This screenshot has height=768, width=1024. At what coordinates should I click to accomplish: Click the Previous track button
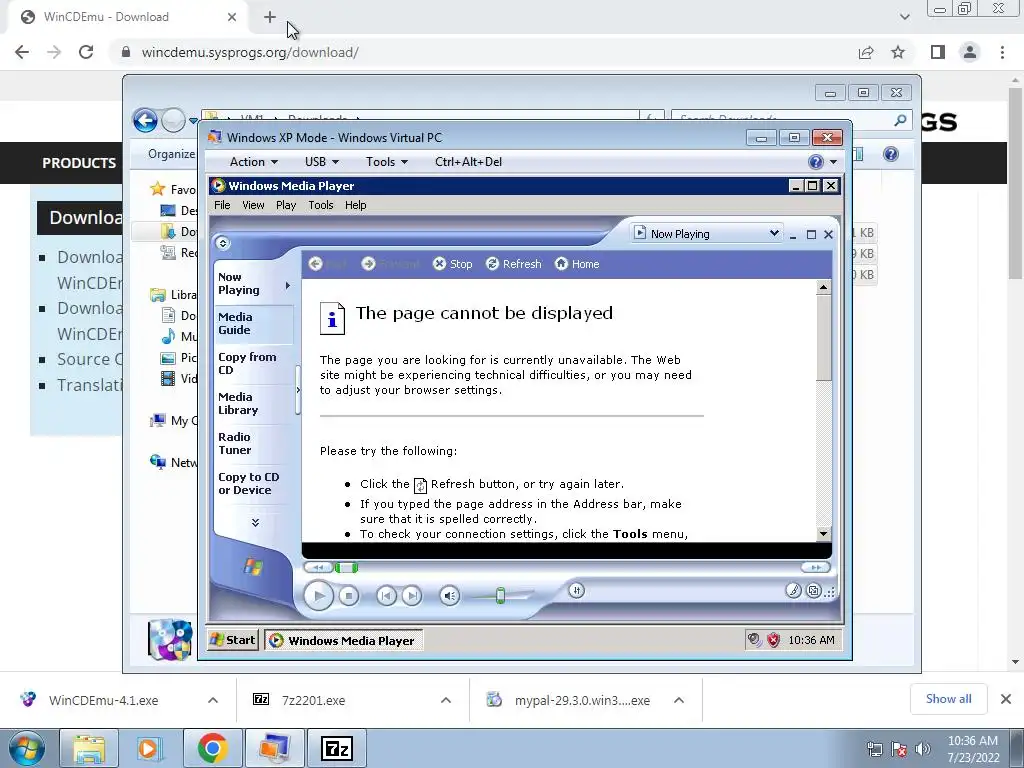[387, 596]
